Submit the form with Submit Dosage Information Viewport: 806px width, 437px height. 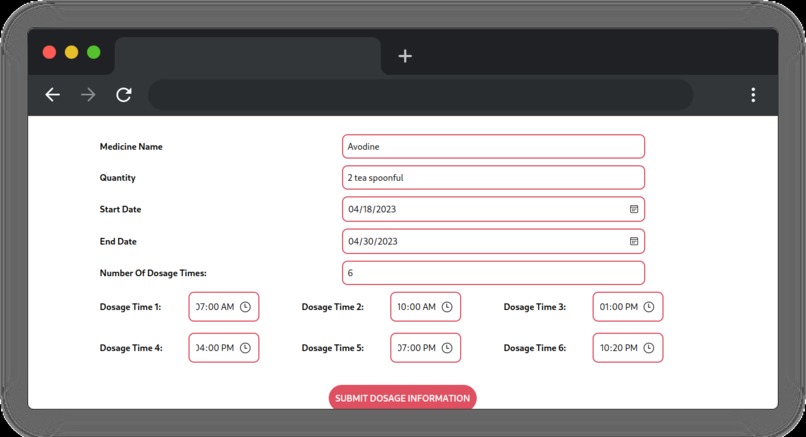point(402,398)
